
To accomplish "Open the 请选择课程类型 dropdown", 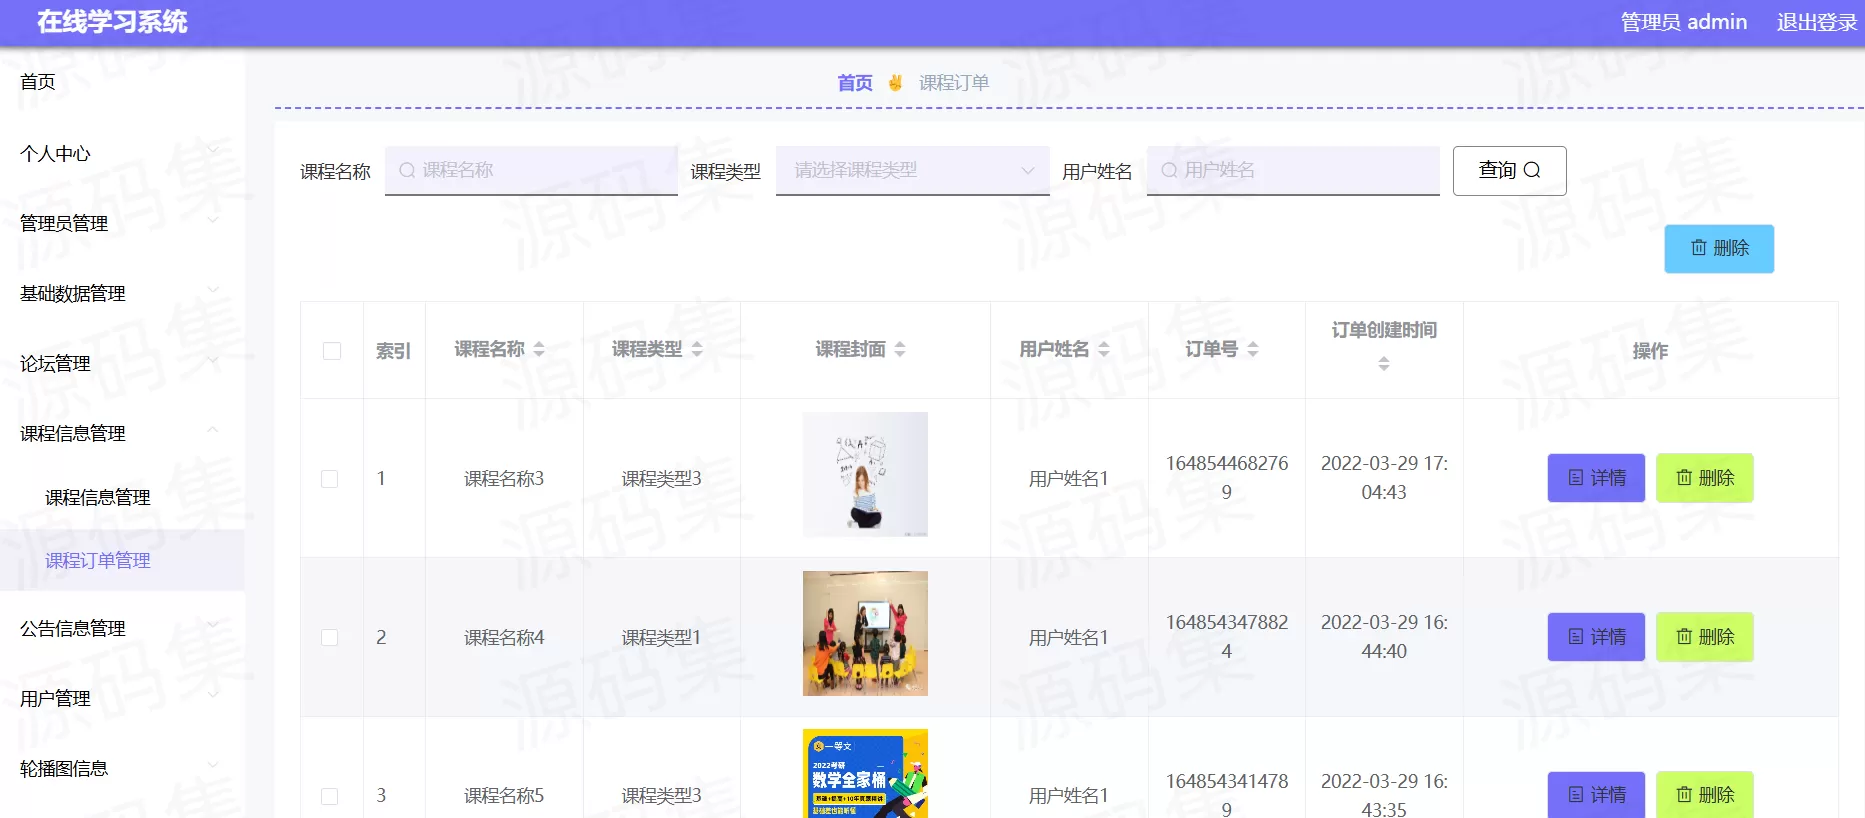I will 912,170.
